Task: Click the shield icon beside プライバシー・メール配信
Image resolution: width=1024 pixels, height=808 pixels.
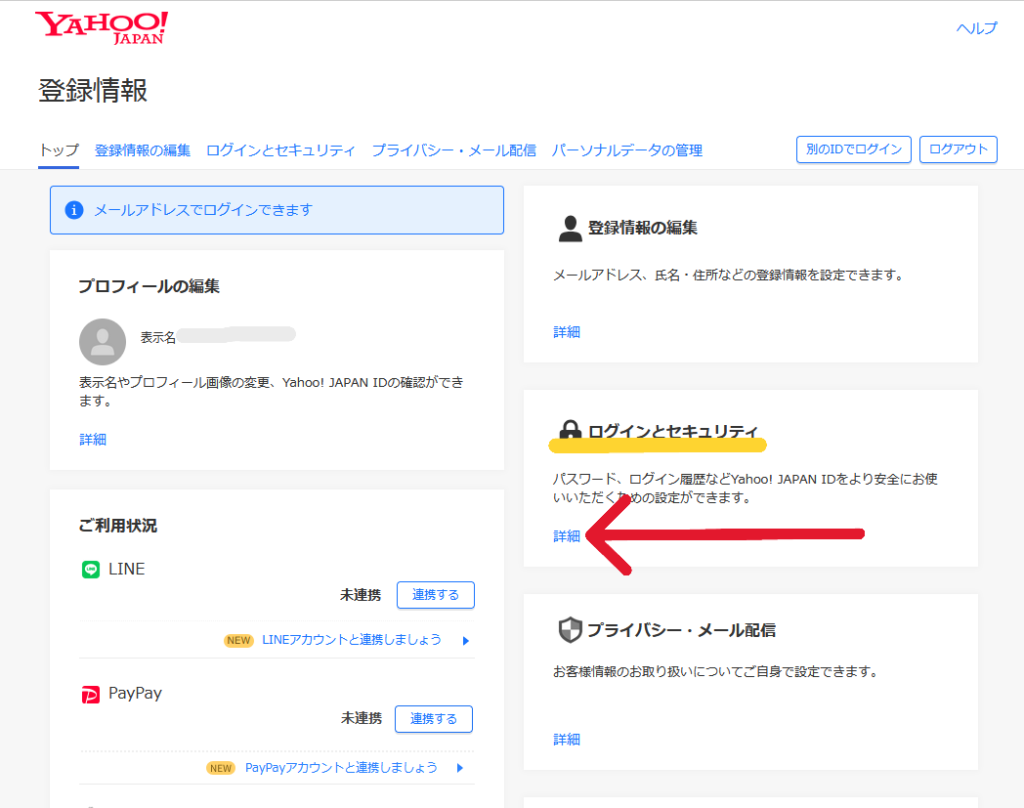Action: coord(569,630)
